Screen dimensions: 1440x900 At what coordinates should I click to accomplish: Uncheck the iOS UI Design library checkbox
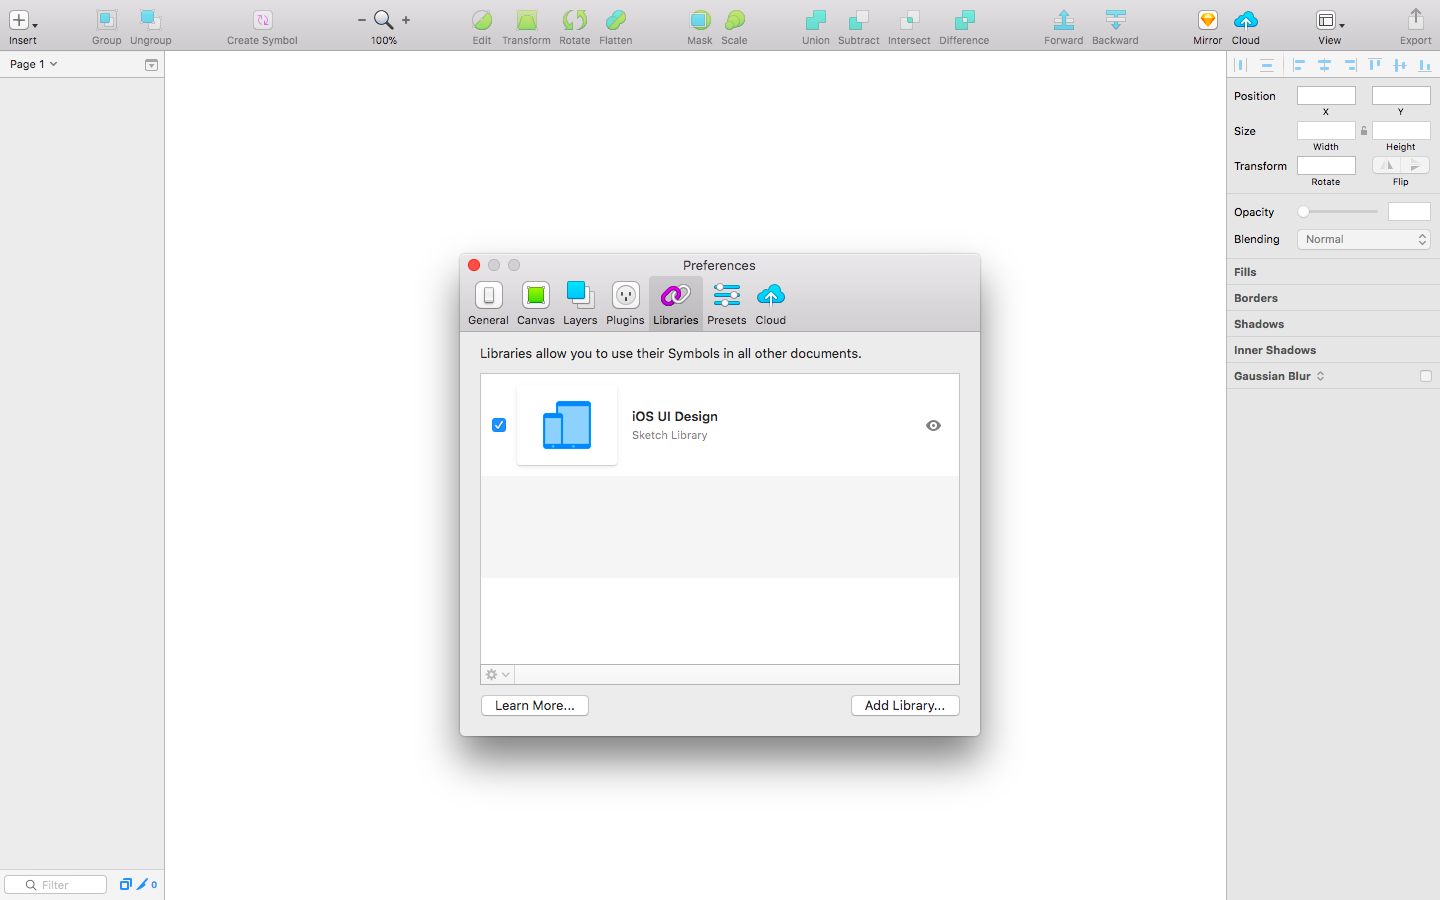499,425
